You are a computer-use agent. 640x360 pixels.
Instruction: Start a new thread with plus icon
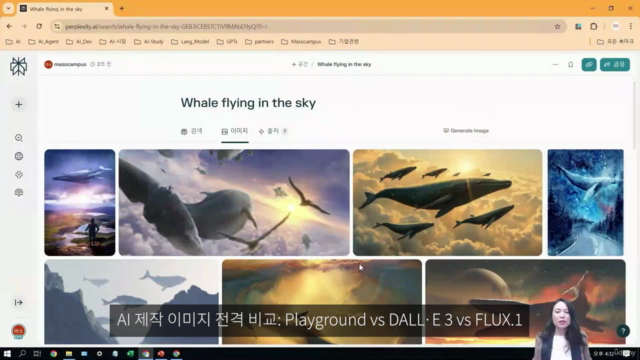[x=18, y=104]
